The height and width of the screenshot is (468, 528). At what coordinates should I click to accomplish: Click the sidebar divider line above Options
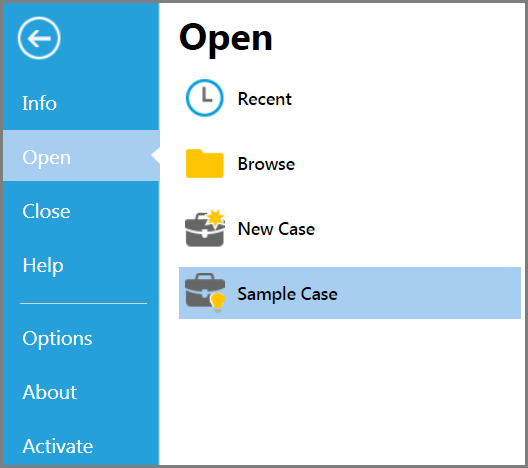[84, 303]
